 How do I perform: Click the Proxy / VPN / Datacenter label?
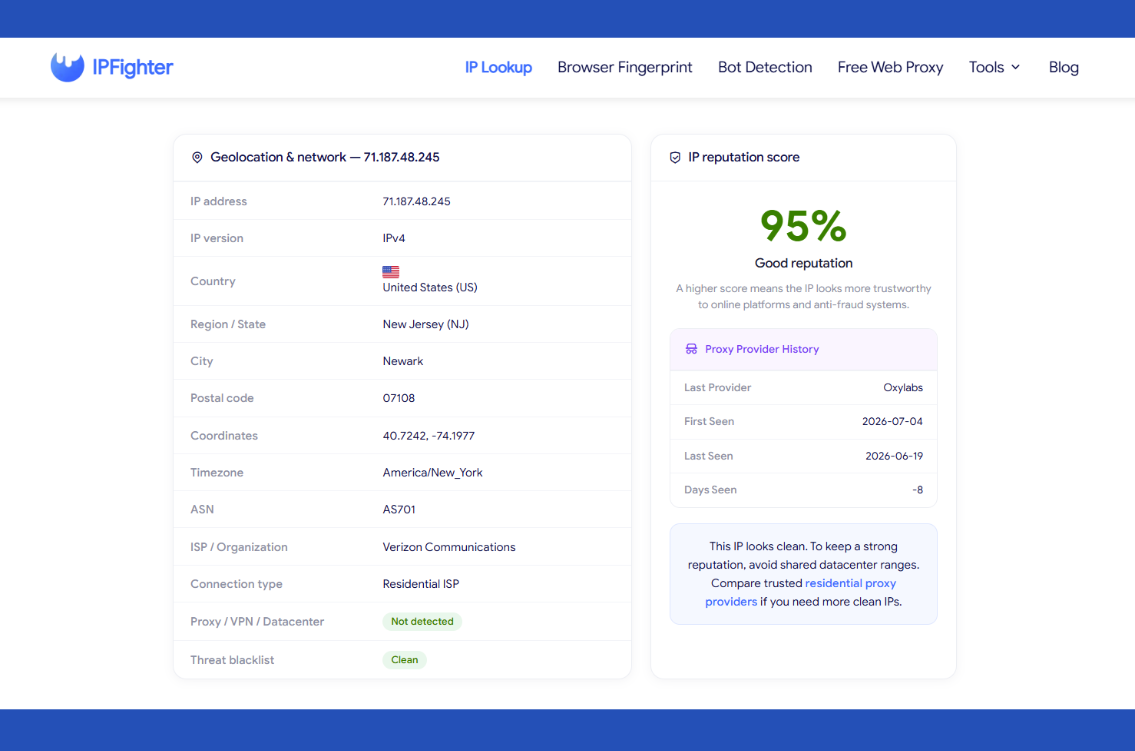point(257,621)
